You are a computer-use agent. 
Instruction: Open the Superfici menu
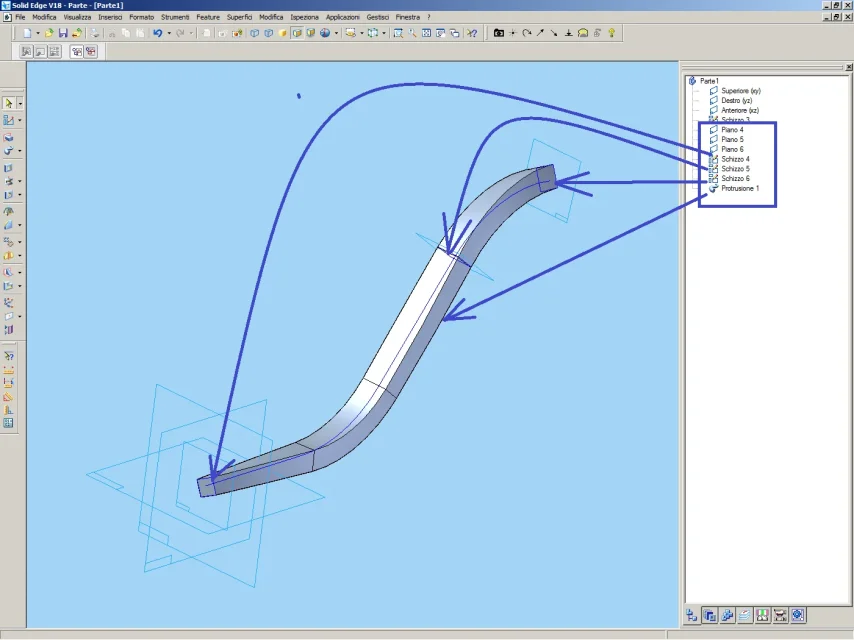coord(240,17)
